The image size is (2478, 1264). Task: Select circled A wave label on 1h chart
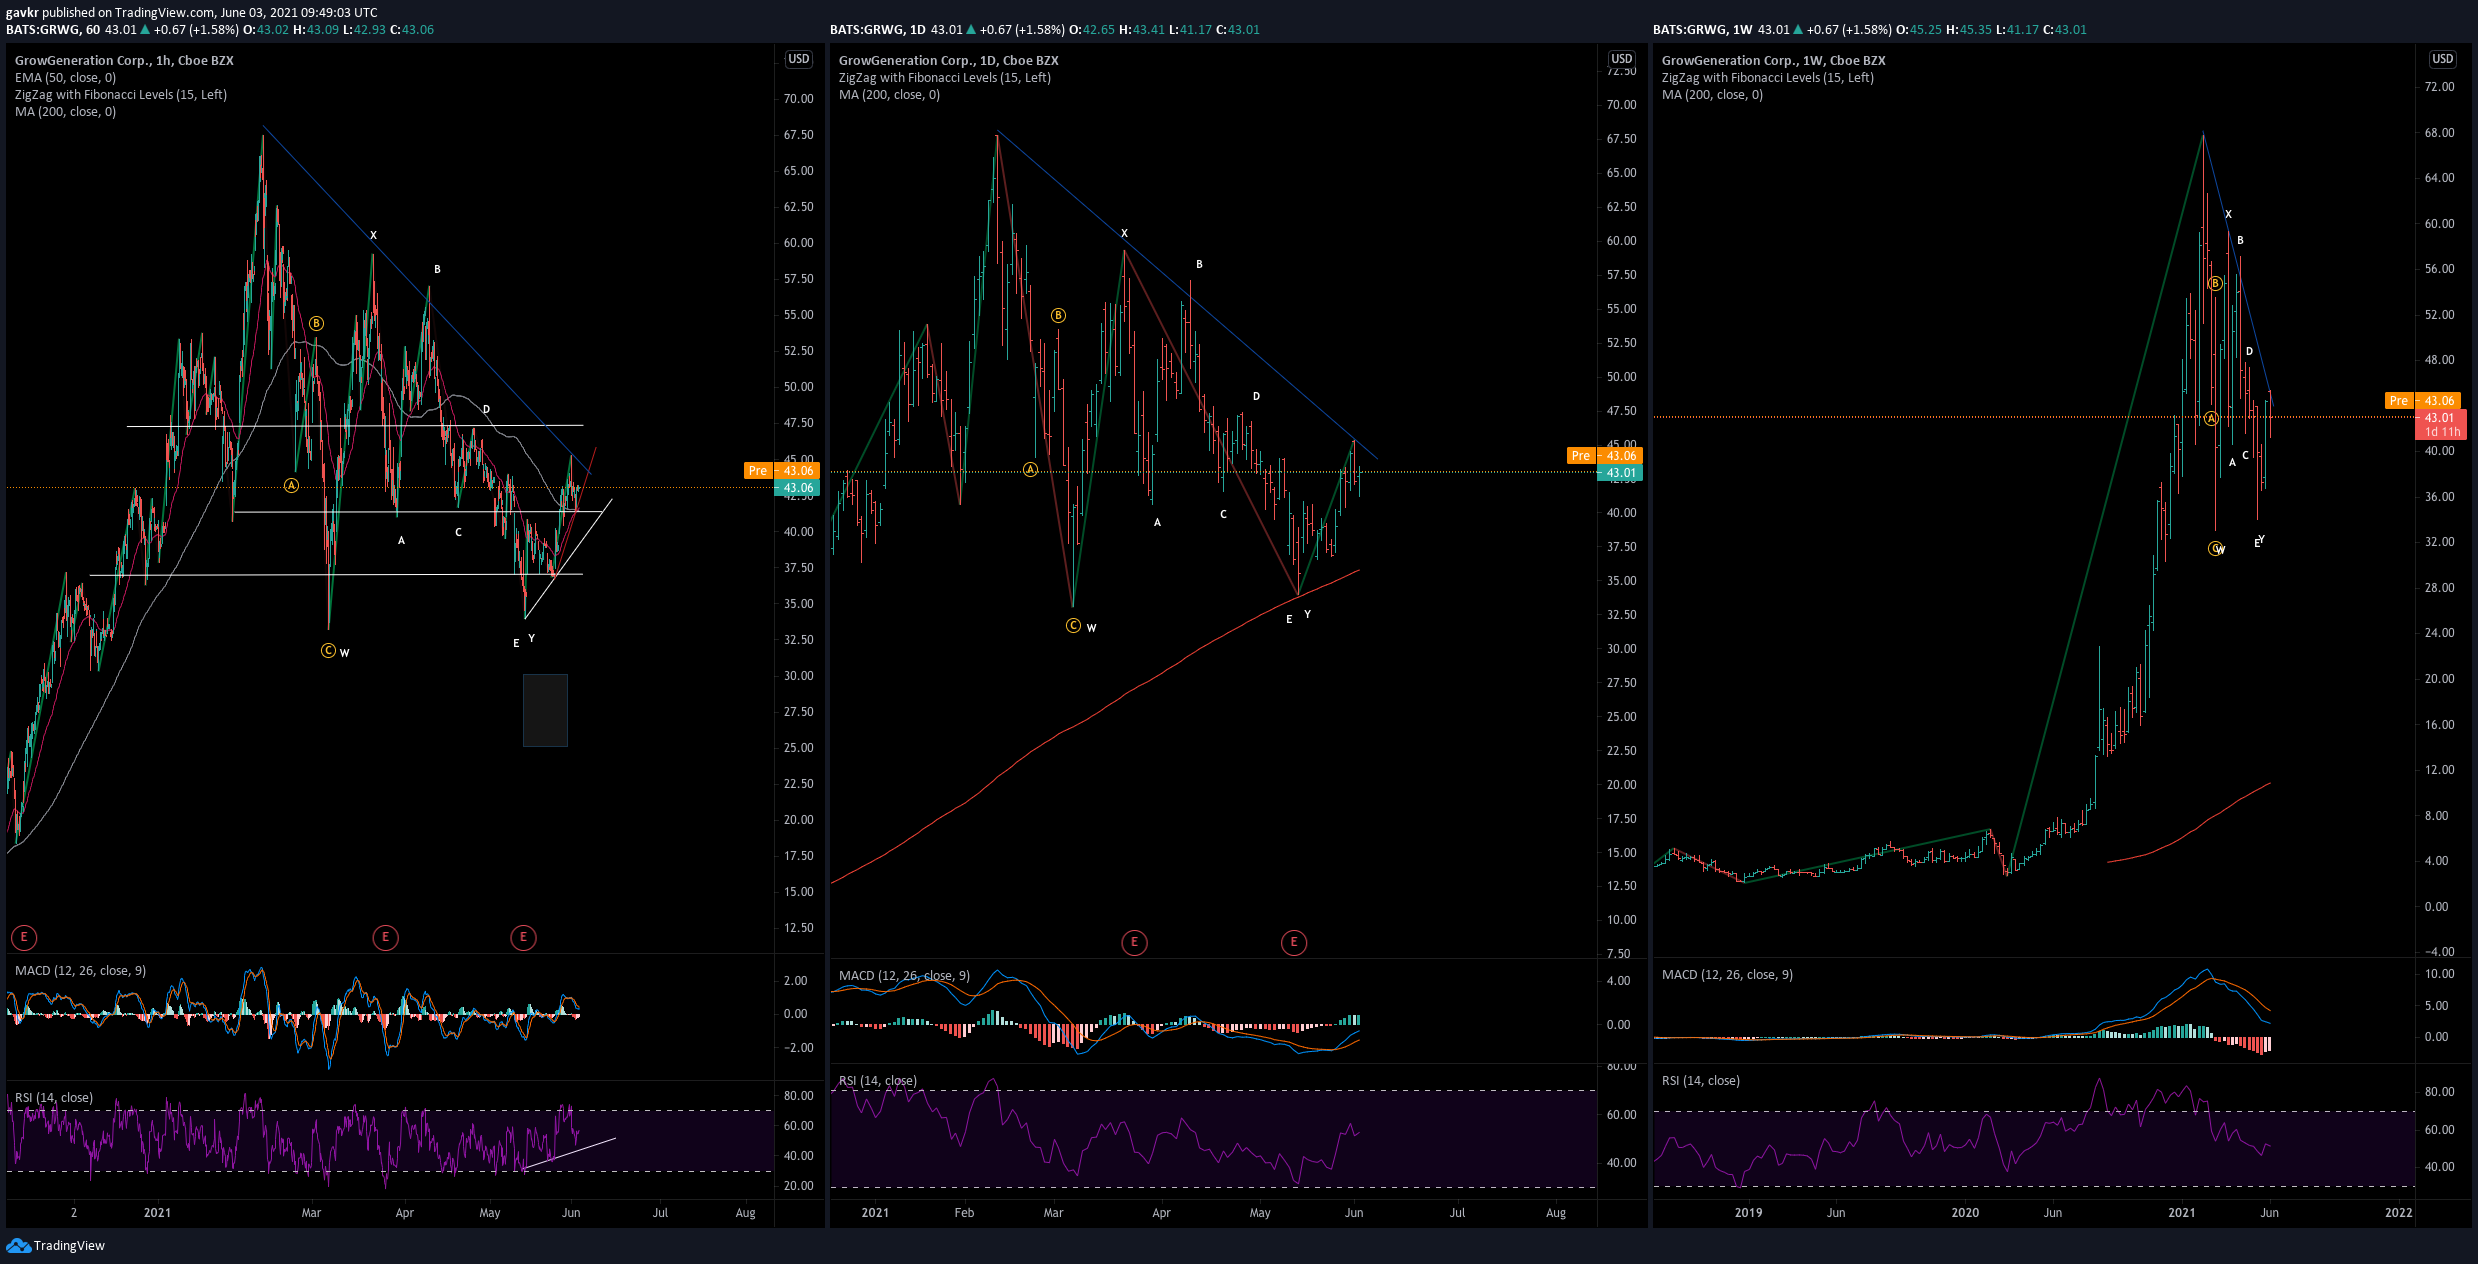coord(291,485)
